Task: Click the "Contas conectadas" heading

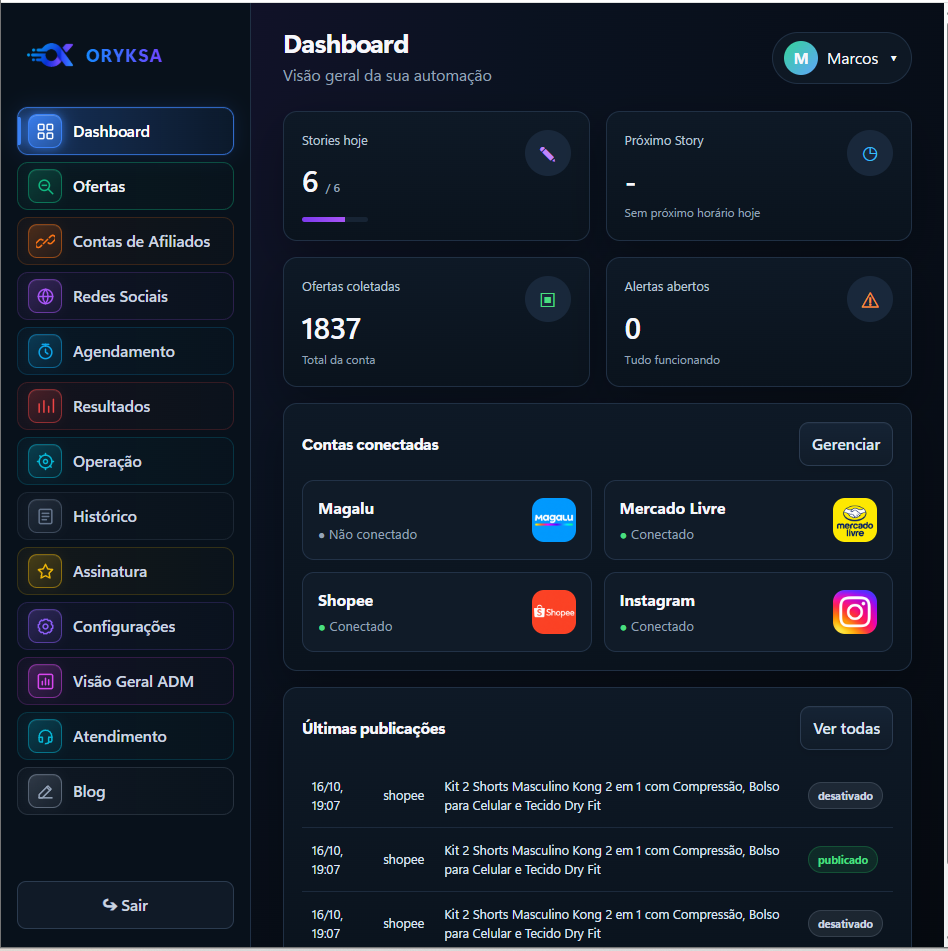Action: [370, 445]
